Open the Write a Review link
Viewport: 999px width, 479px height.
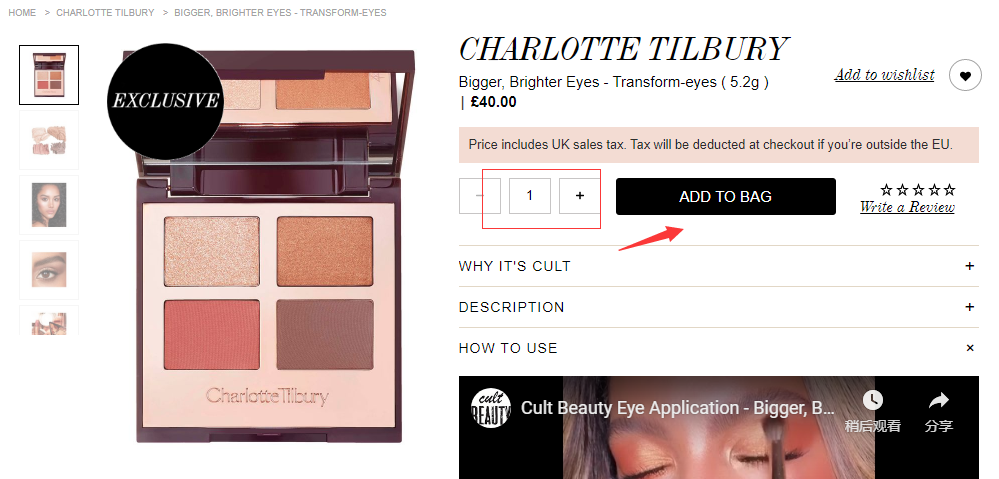click(907, 207)
